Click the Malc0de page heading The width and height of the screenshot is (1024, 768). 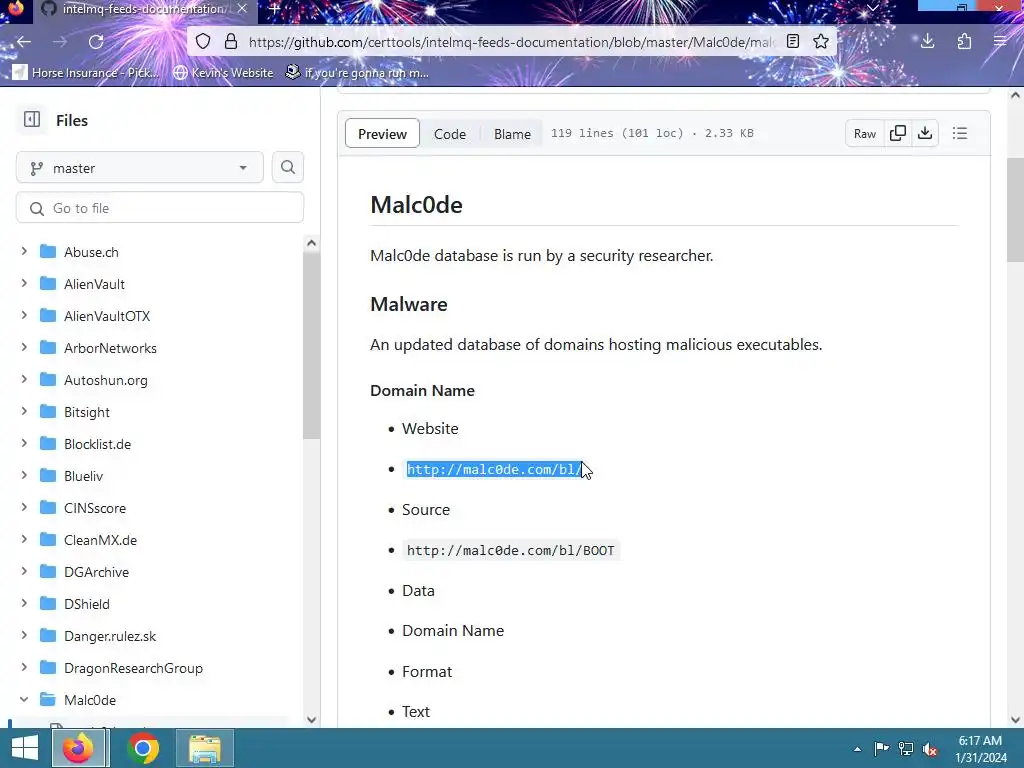pos(416,204)
